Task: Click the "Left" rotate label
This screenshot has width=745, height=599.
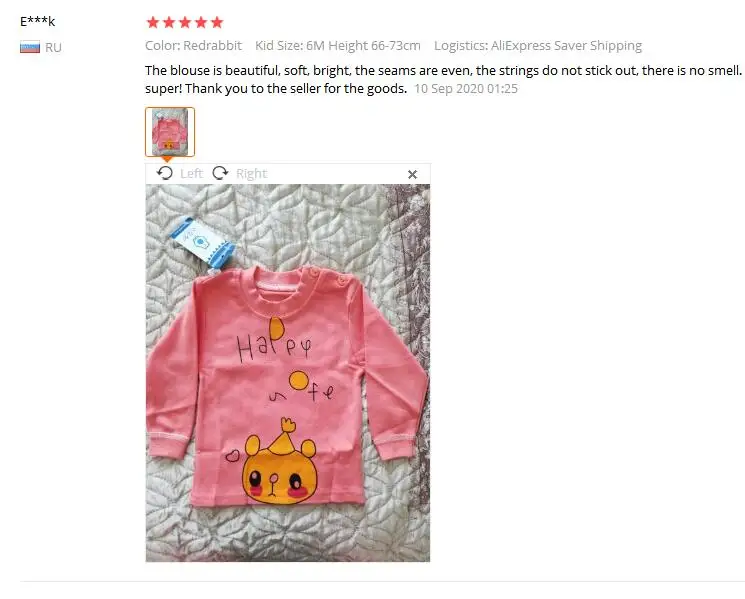Action: click(x=191, y=173)
